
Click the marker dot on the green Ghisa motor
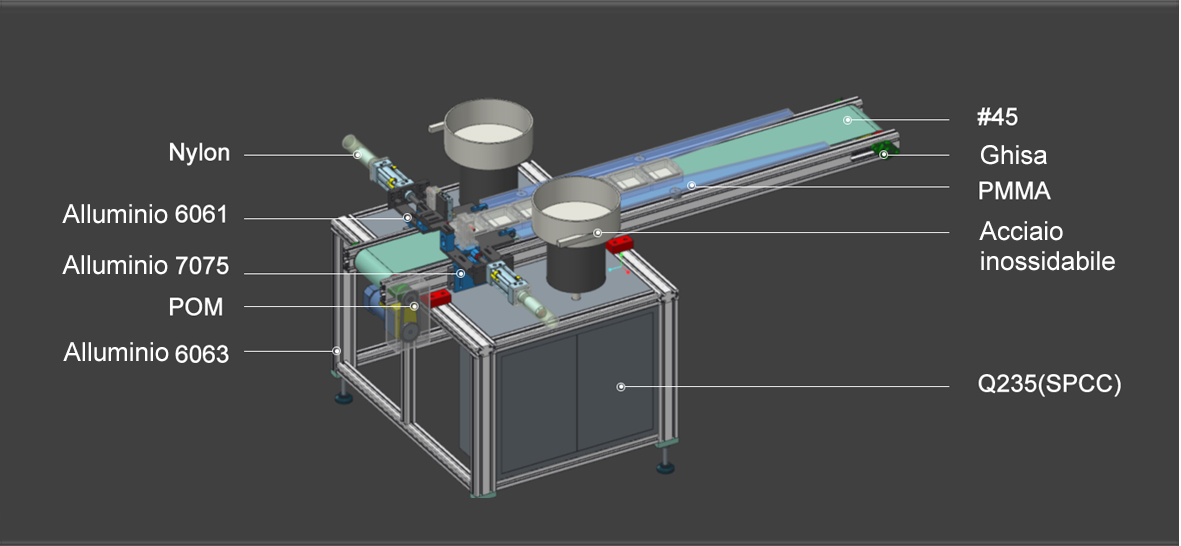click(884, 154)
